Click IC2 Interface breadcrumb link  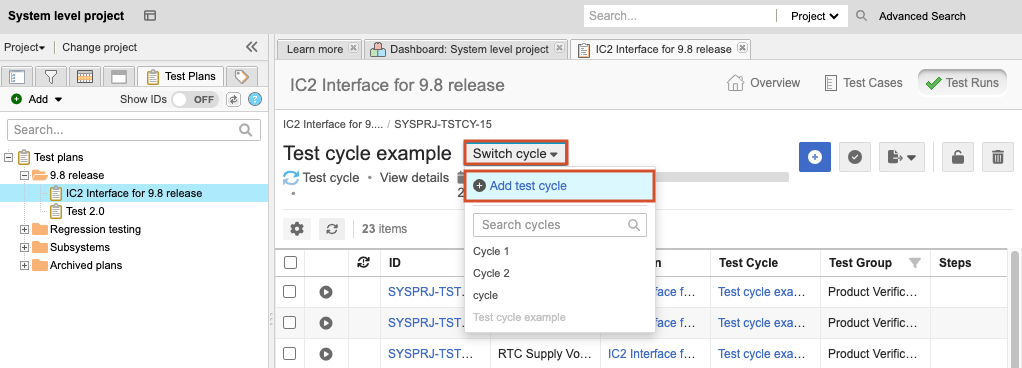click(332, 124)
